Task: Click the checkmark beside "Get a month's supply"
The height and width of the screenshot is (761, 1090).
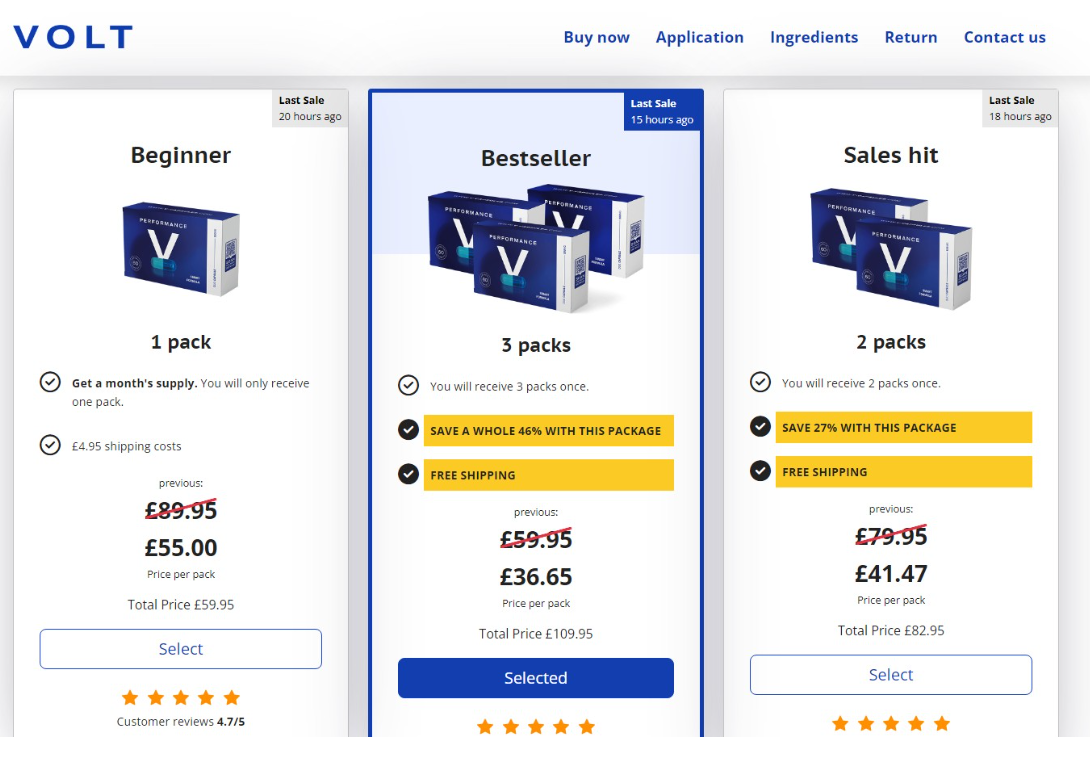Action: pyautogui.click(x=50, y=382)
